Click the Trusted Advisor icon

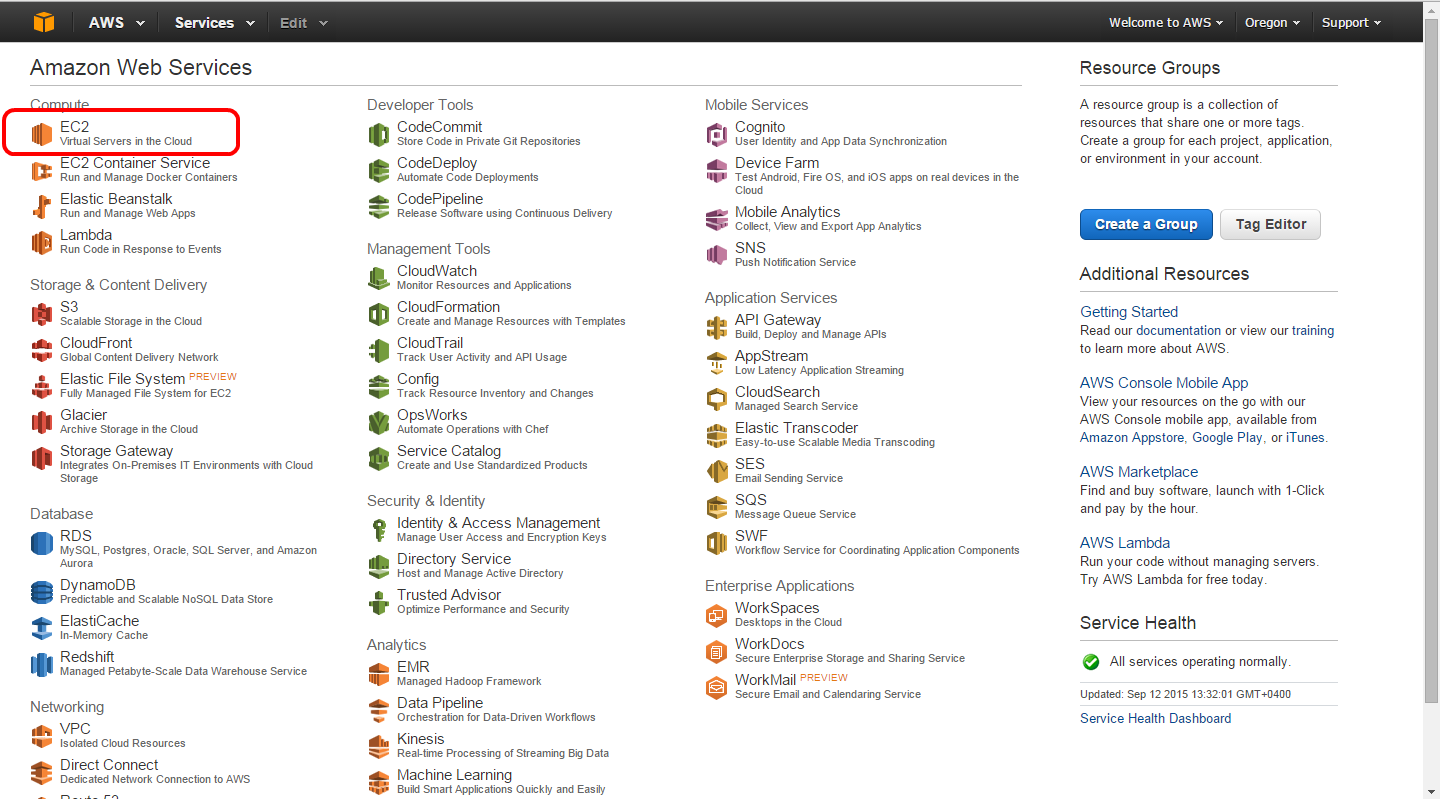pos(379,602)
